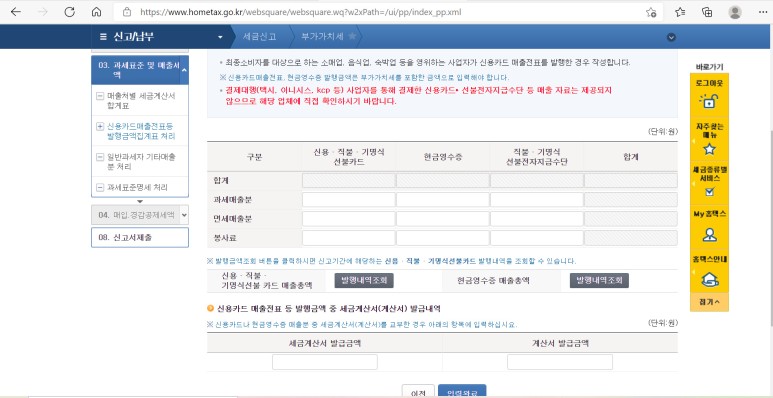The width and height of the screenshot is (773, 398).
Task: Open 매출처별 세금계산서 합계표 menu item
Action: pyautogui.click(x=141, y=101)
